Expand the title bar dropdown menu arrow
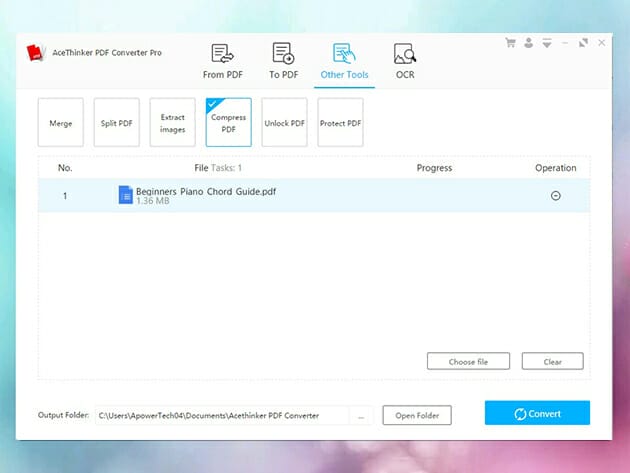Viewport: 630px width, 473px height. (x=545, y=43)
